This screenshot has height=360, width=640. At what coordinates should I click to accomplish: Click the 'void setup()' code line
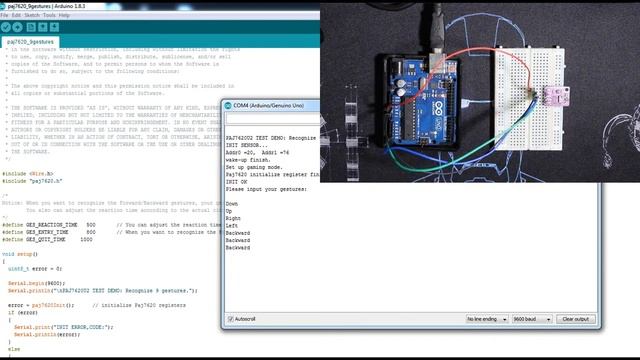click(20, 254)
